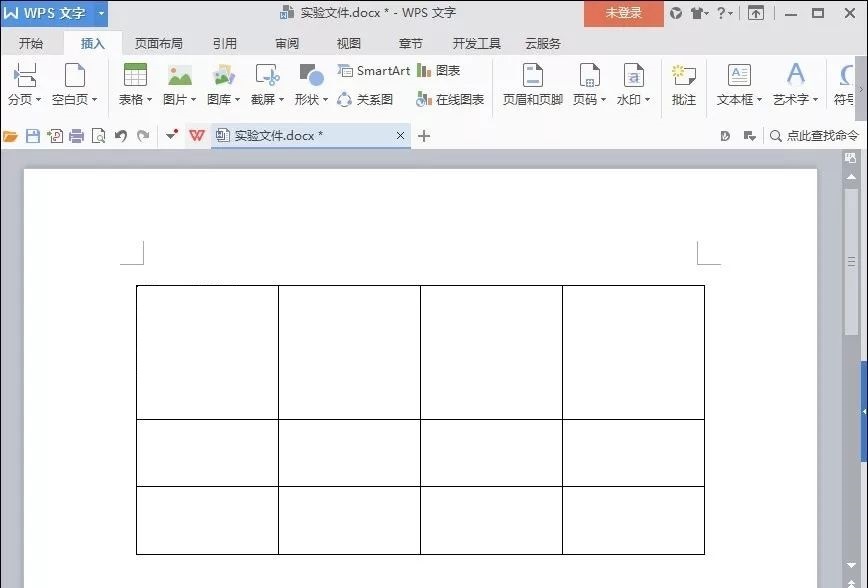Click the 关系图 relationship diagram button
This screenshot has width=868, height=588.
click(365, 100)
